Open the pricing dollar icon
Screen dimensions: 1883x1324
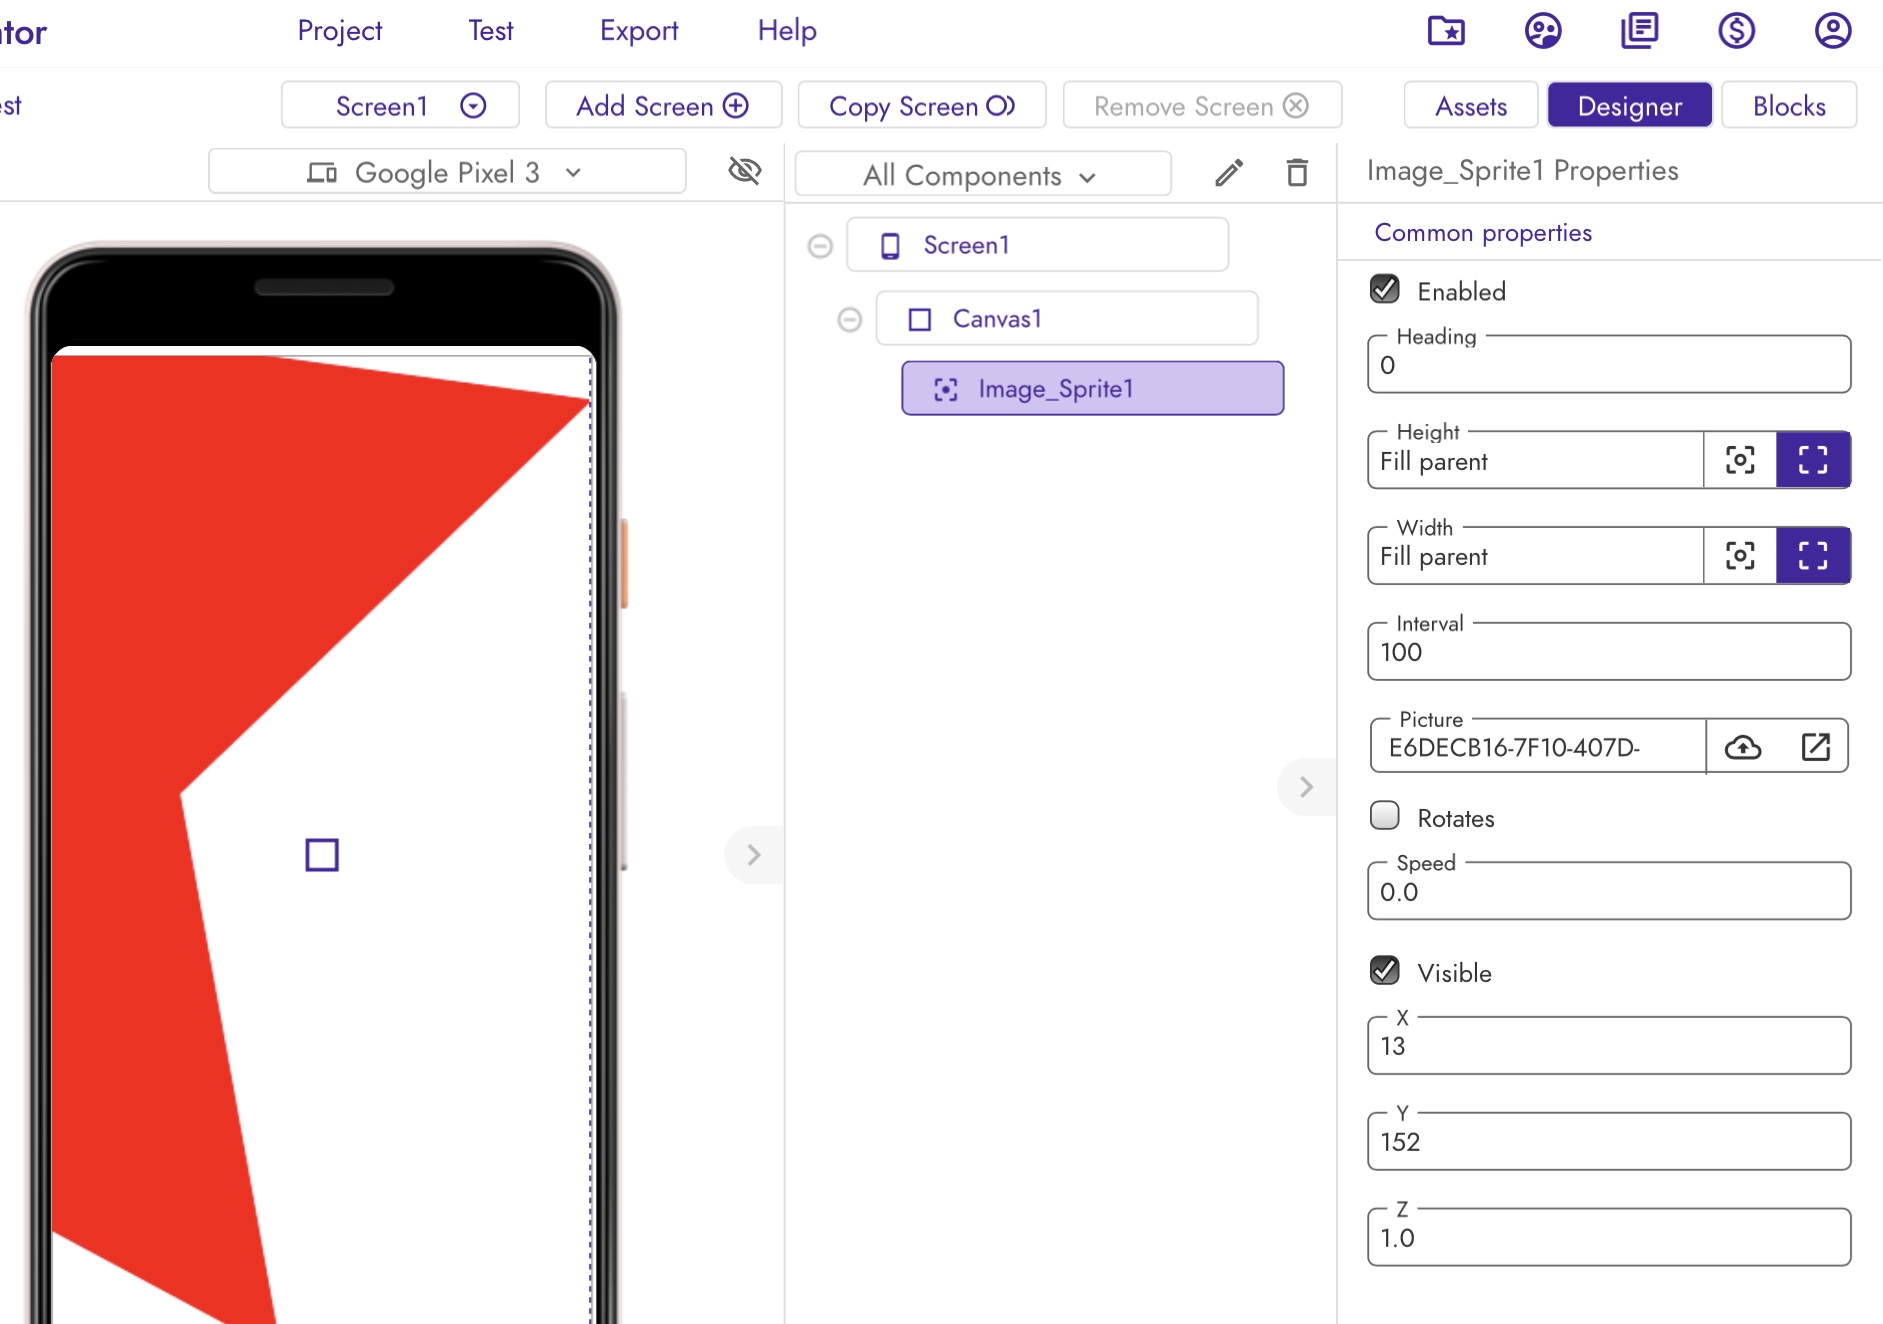pos(1737,31)
